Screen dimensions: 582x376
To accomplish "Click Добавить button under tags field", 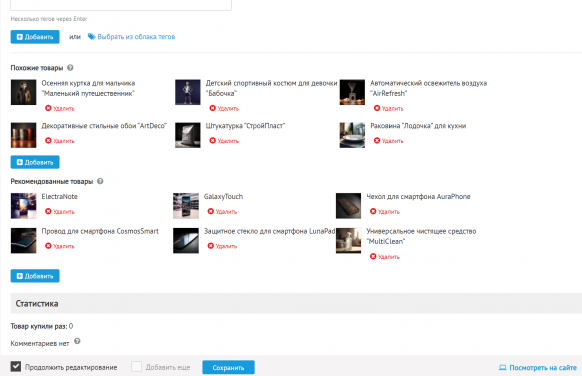I will pyautogui.click(x=35, y=37).
